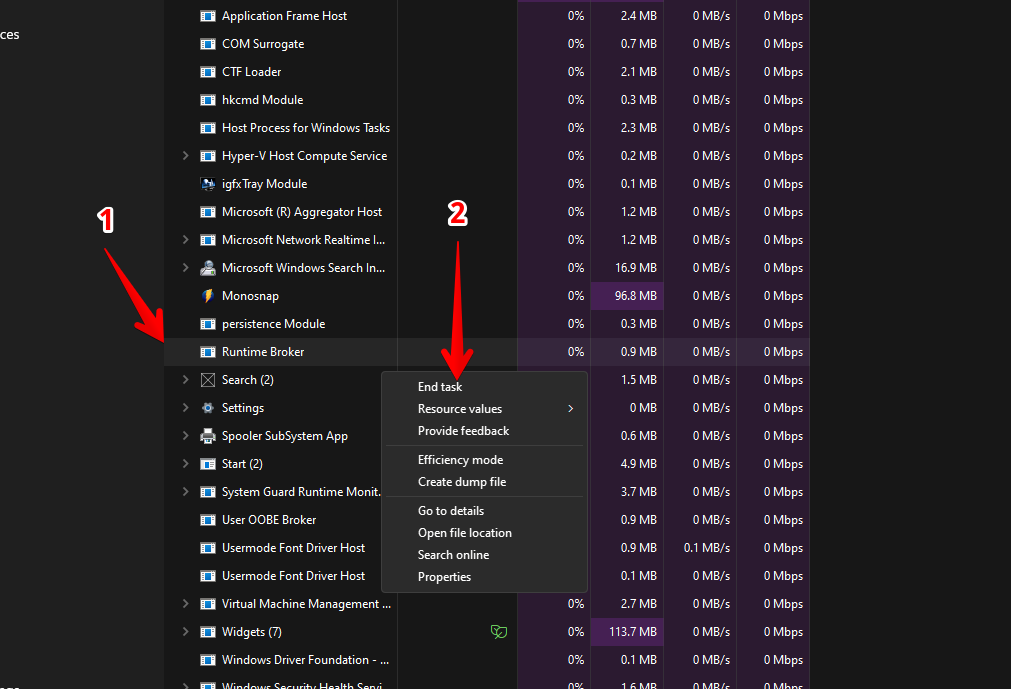Click the Runtime Broker process icon

pos(208,352)
